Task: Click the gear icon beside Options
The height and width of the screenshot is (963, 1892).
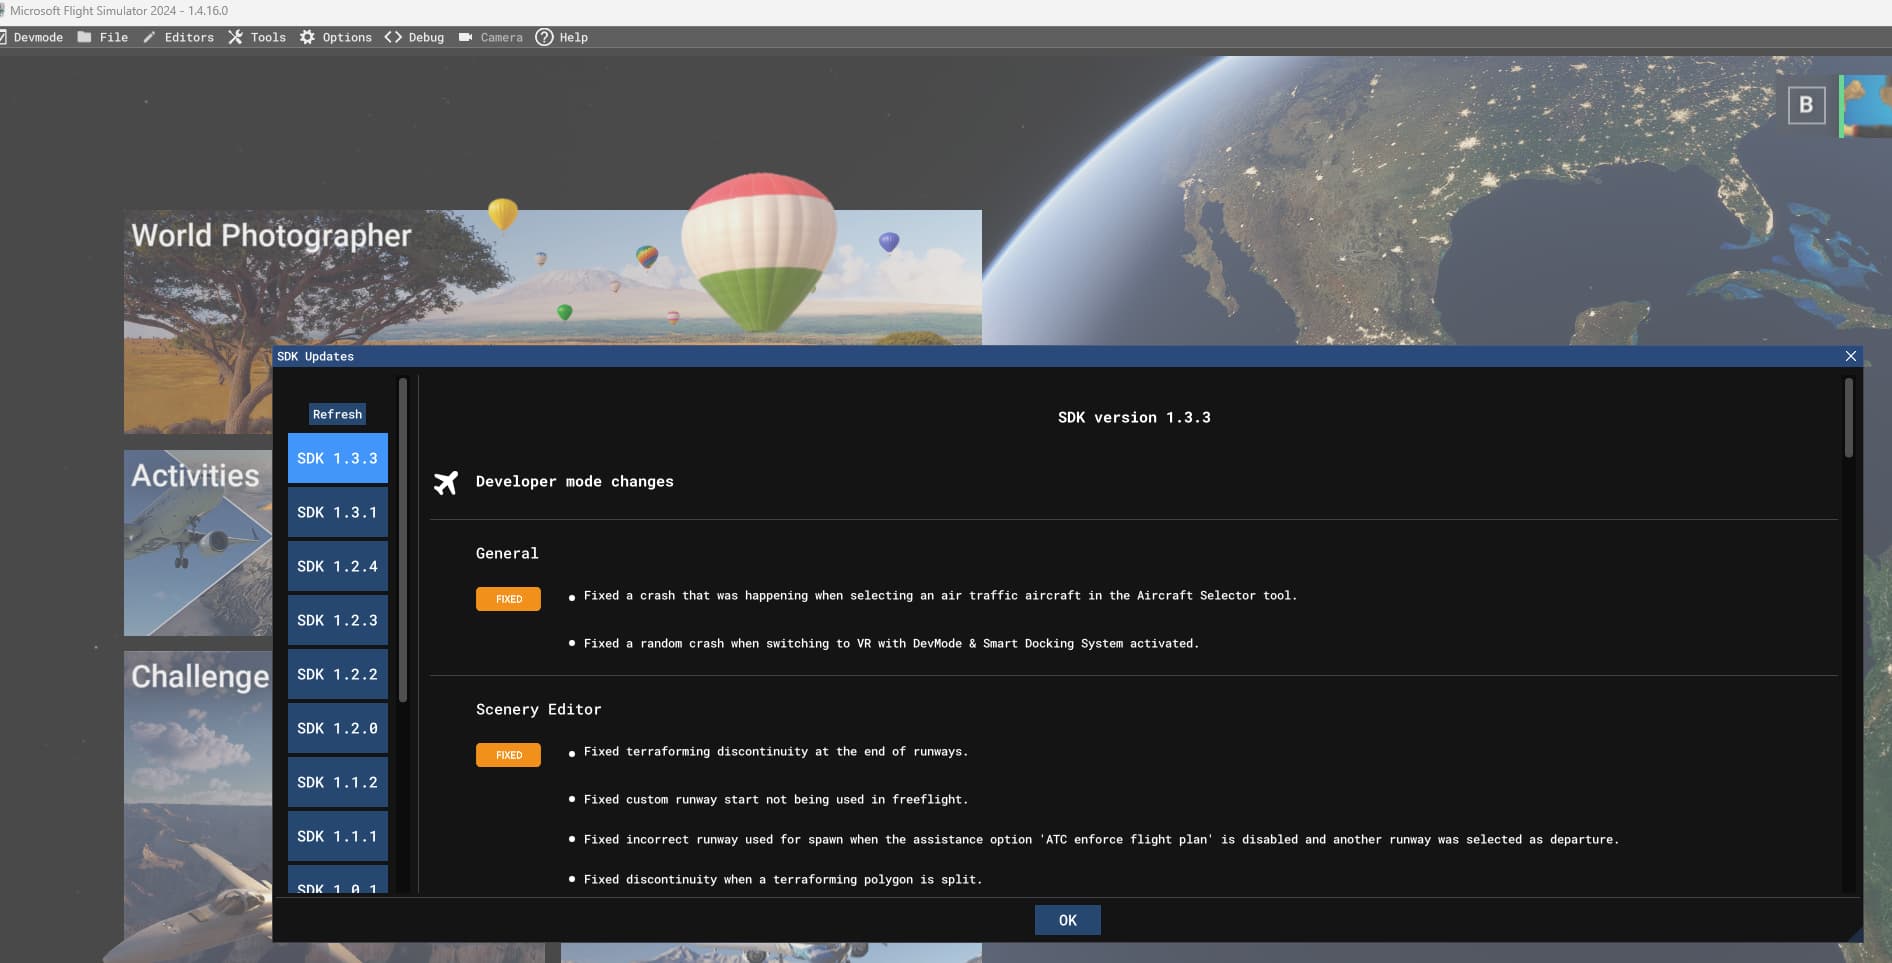Action: pyautogui.click(x=307, y=37)
